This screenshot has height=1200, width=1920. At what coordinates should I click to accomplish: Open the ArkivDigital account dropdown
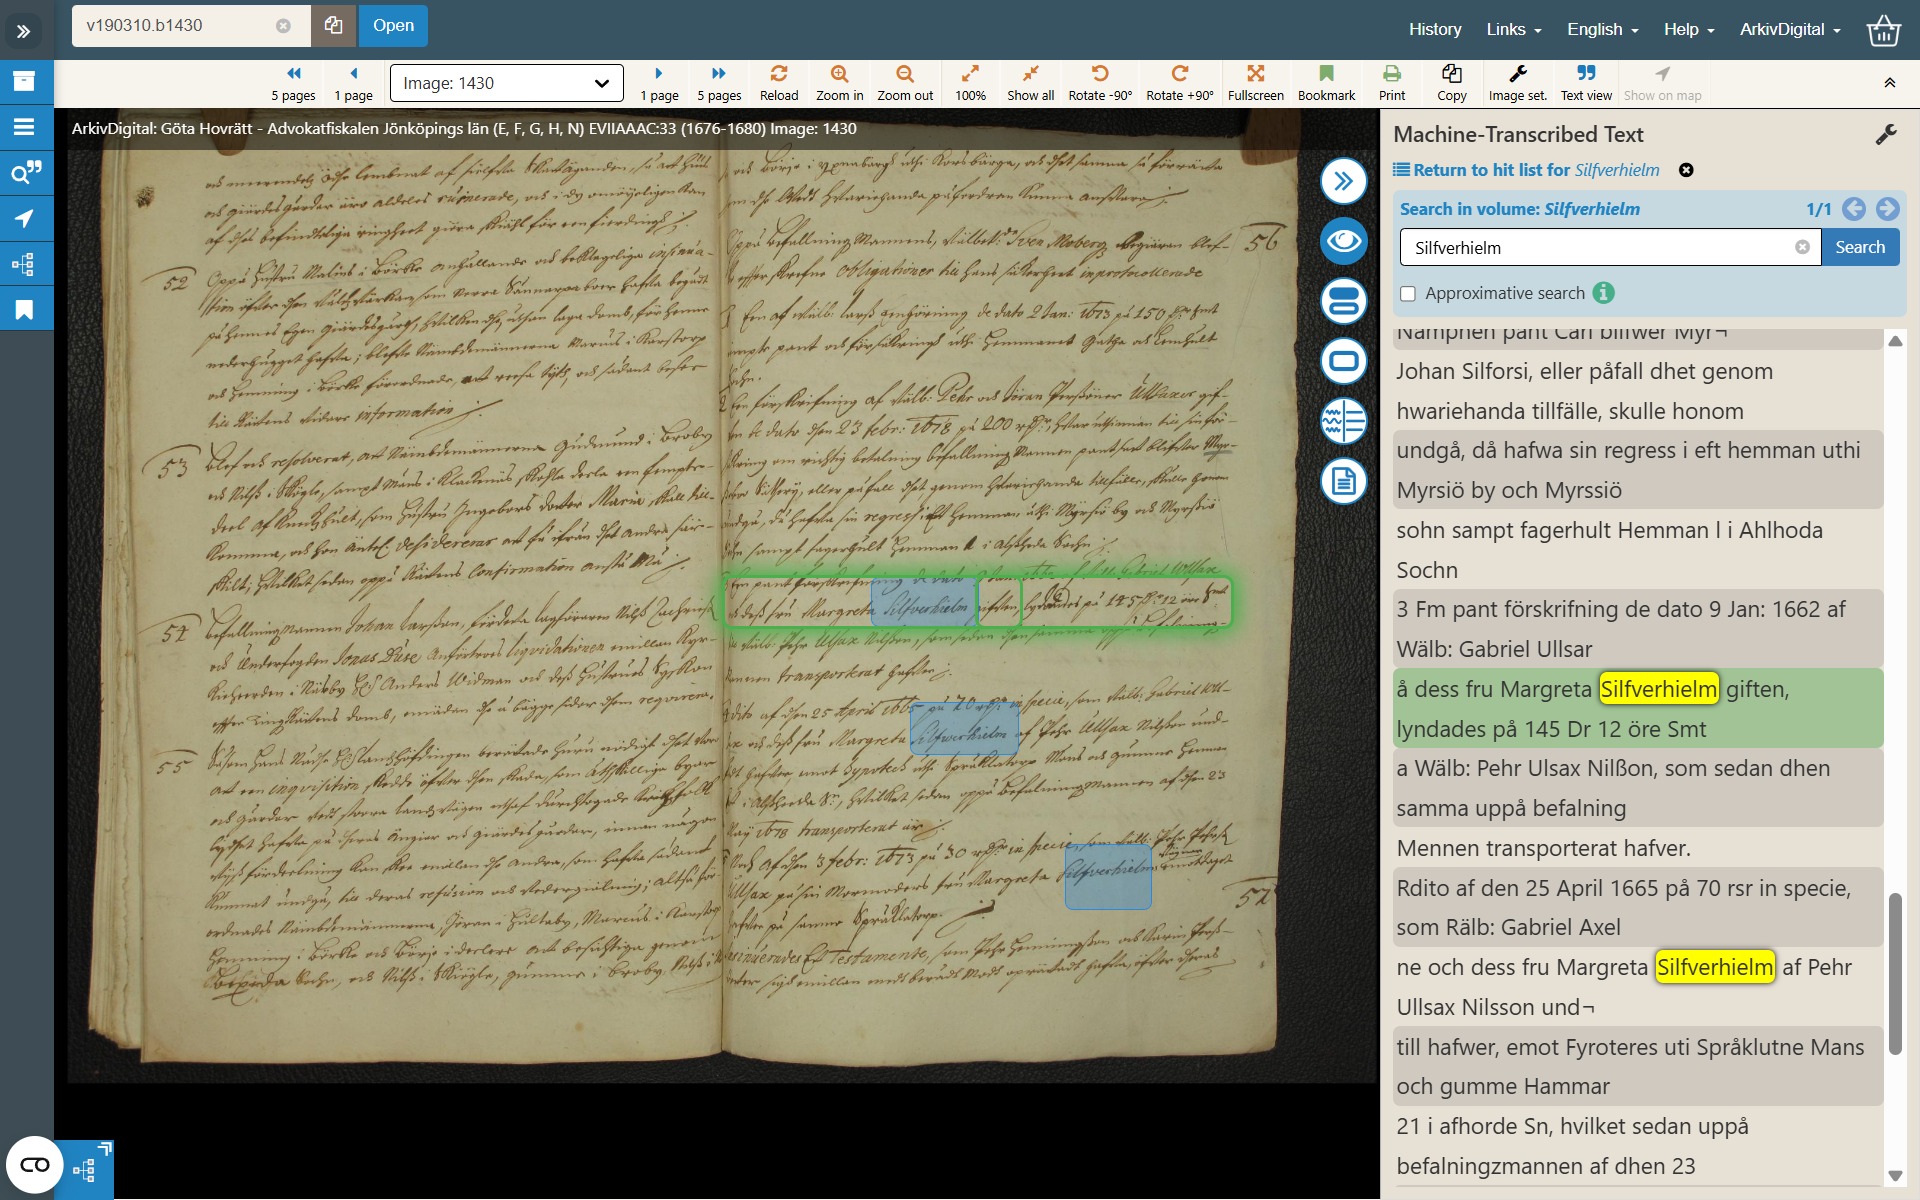click(x=1790, y=29)
